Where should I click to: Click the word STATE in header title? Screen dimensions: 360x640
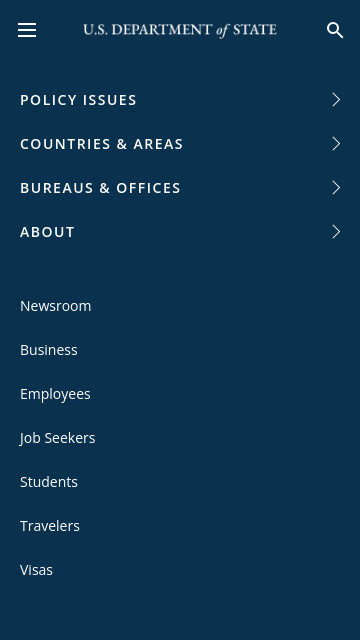pyautogui.click(x=255, y=30)
